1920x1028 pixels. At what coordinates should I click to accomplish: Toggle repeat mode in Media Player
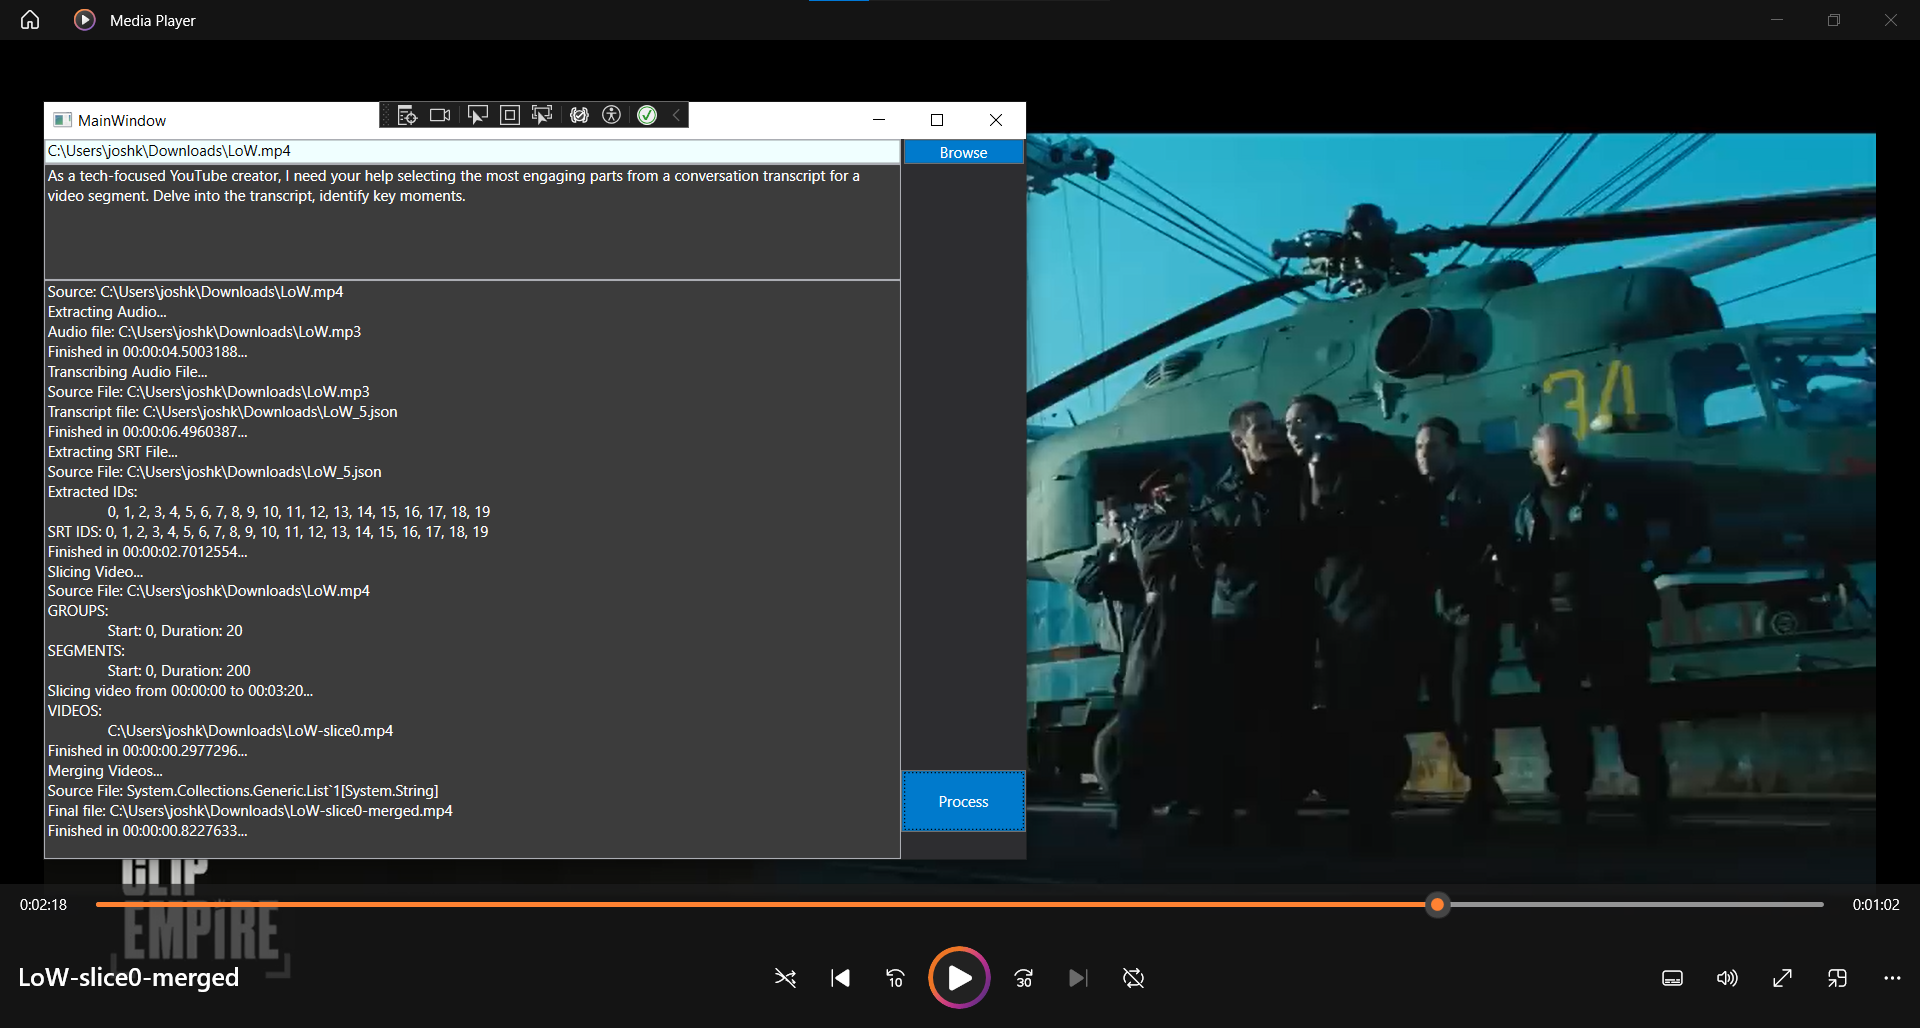coord(1133,978)
